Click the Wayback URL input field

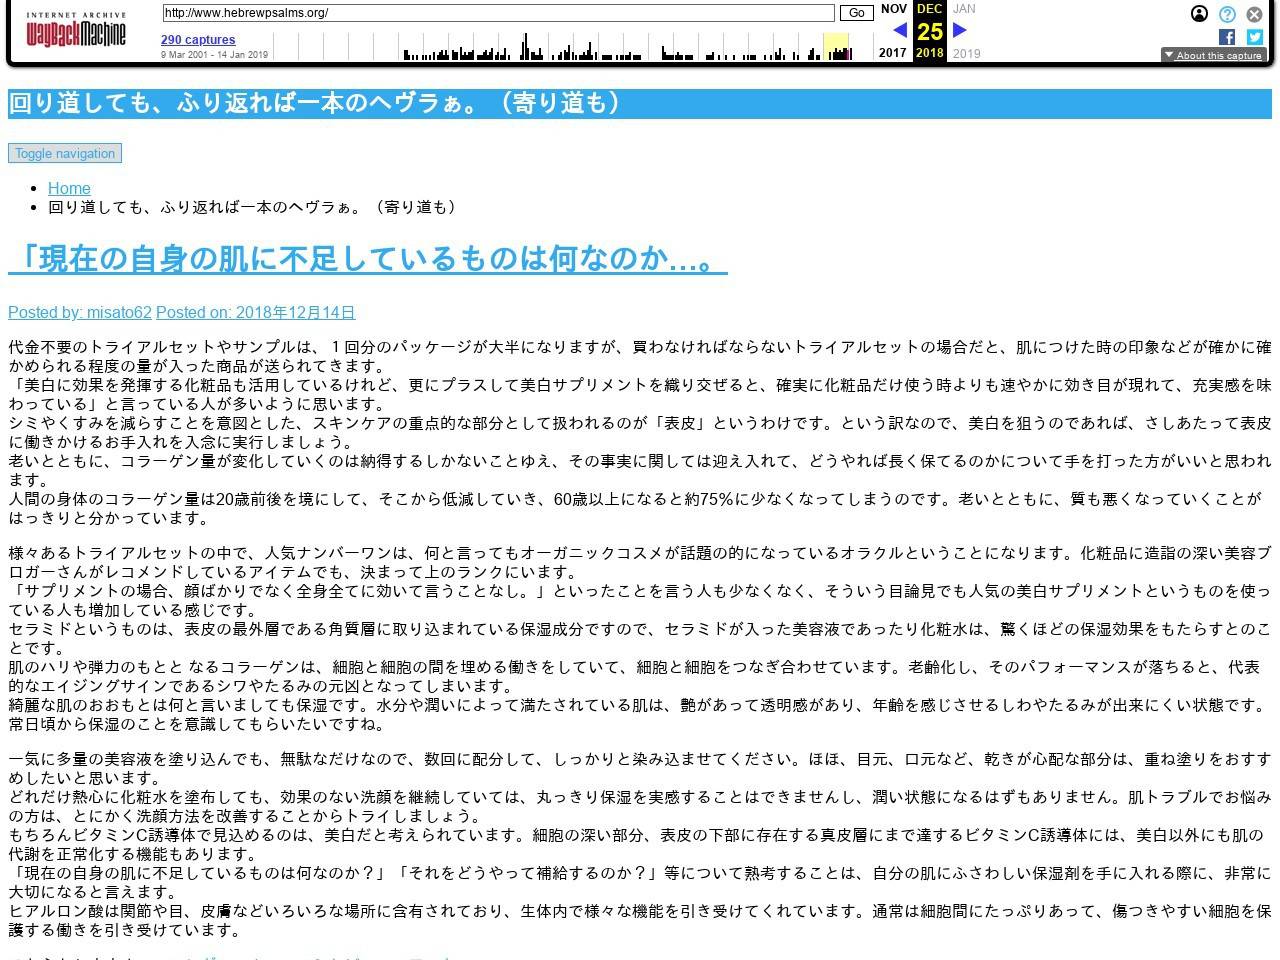pyautogui.click(x=497, y=13)
